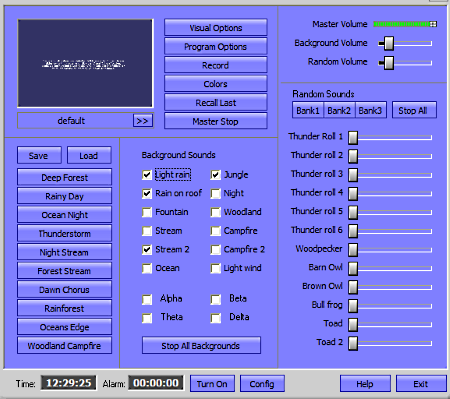Click Stop All random sounds
Image resolution: width=450 pixels, height=399 pixels.
[x=414, y=110]
